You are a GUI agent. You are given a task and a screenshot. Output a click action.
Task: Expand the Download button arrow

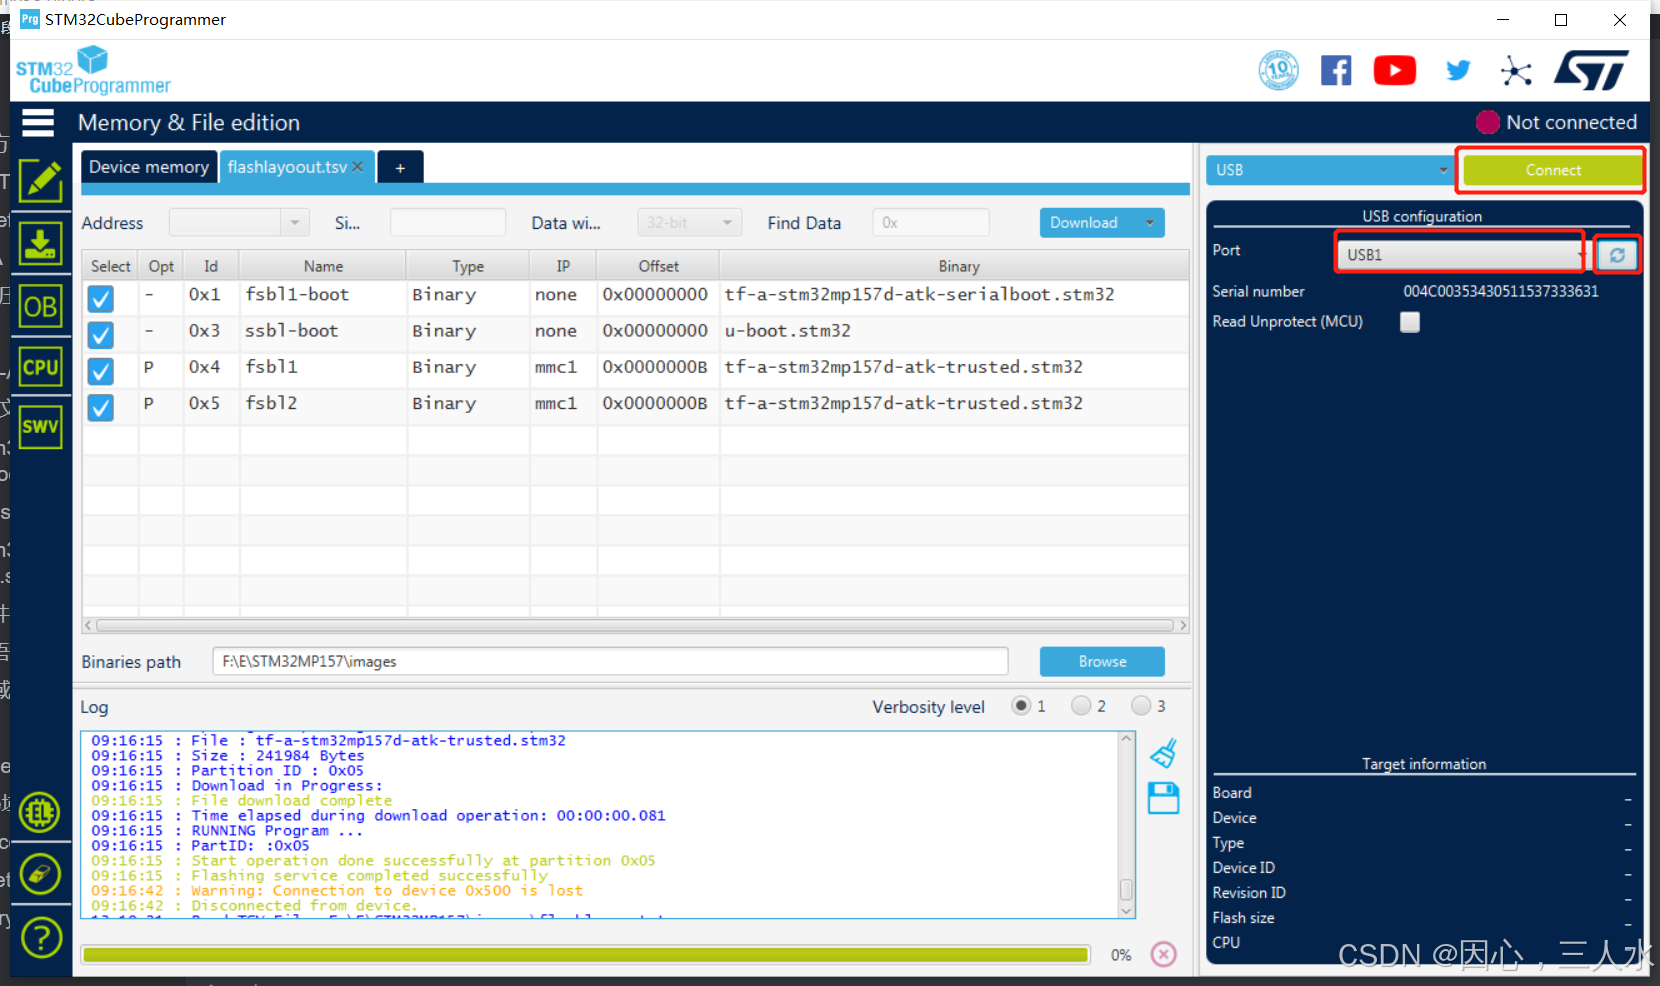point(1150,223)
